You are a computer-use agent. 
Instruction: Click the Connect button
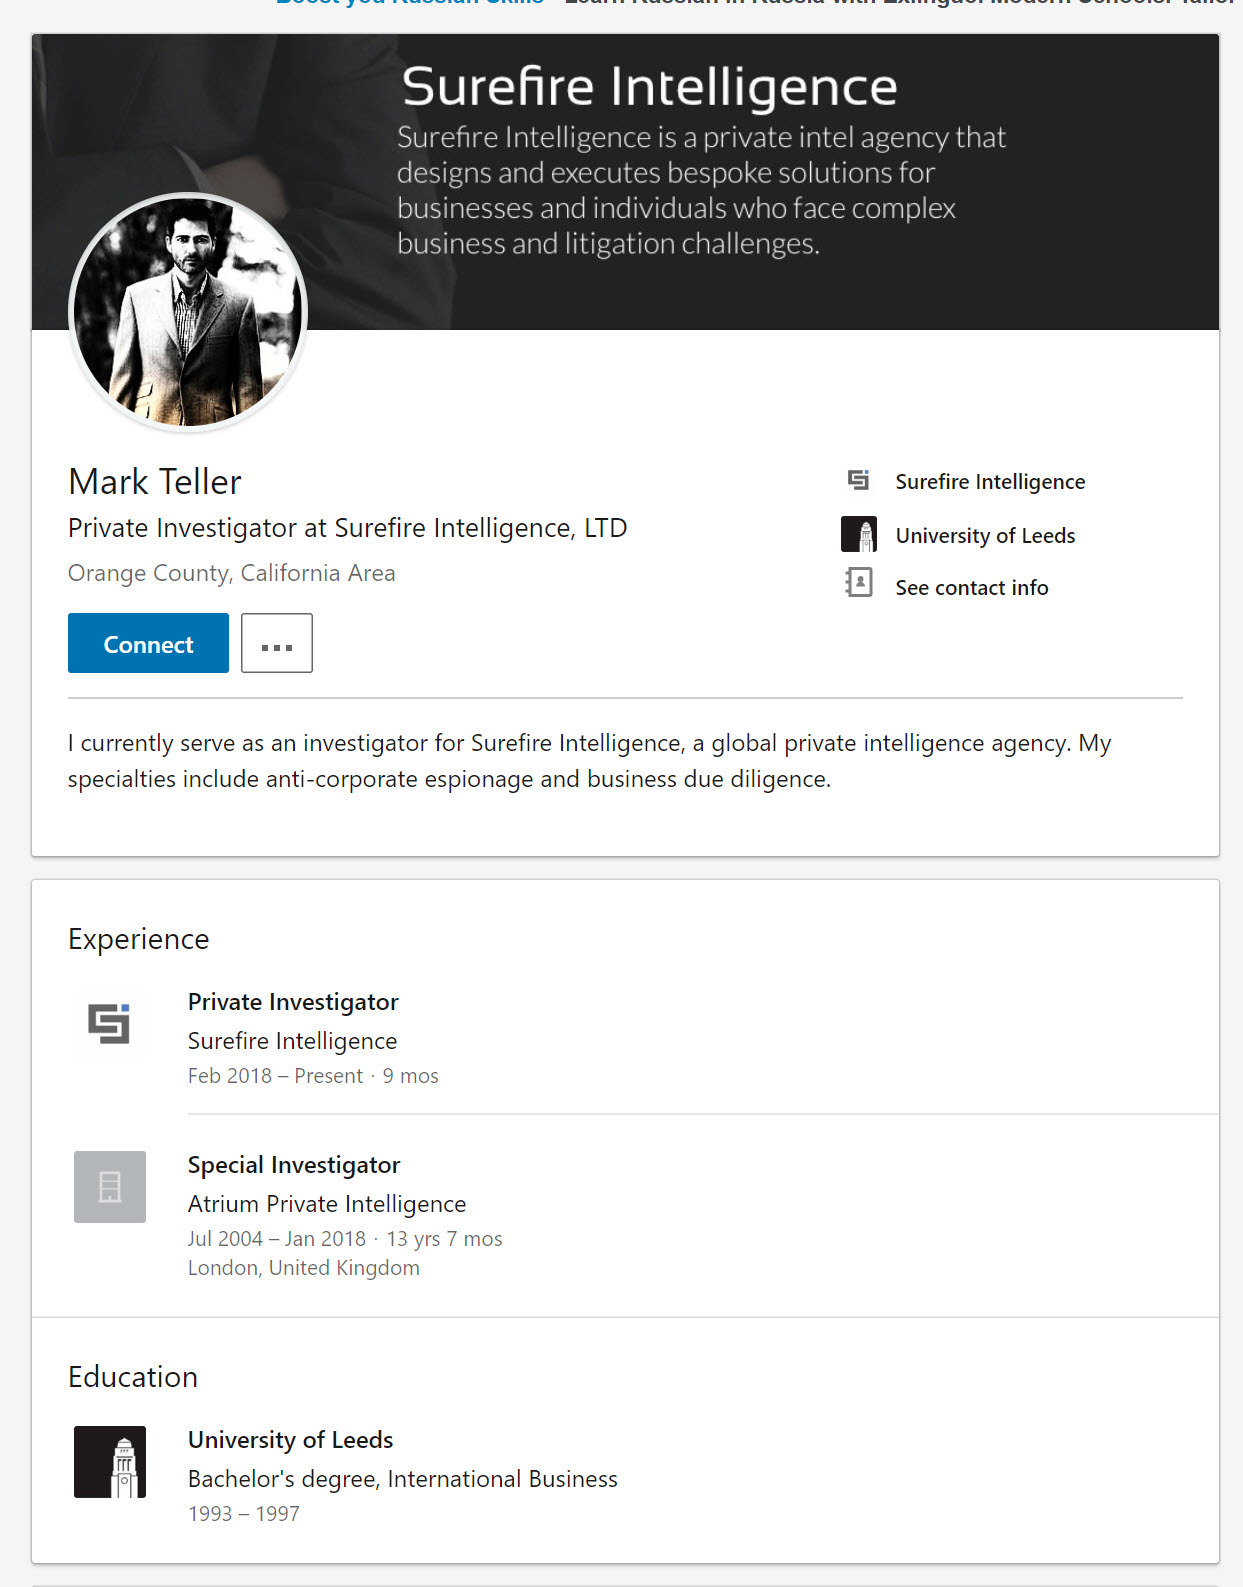tap(148, 643)
